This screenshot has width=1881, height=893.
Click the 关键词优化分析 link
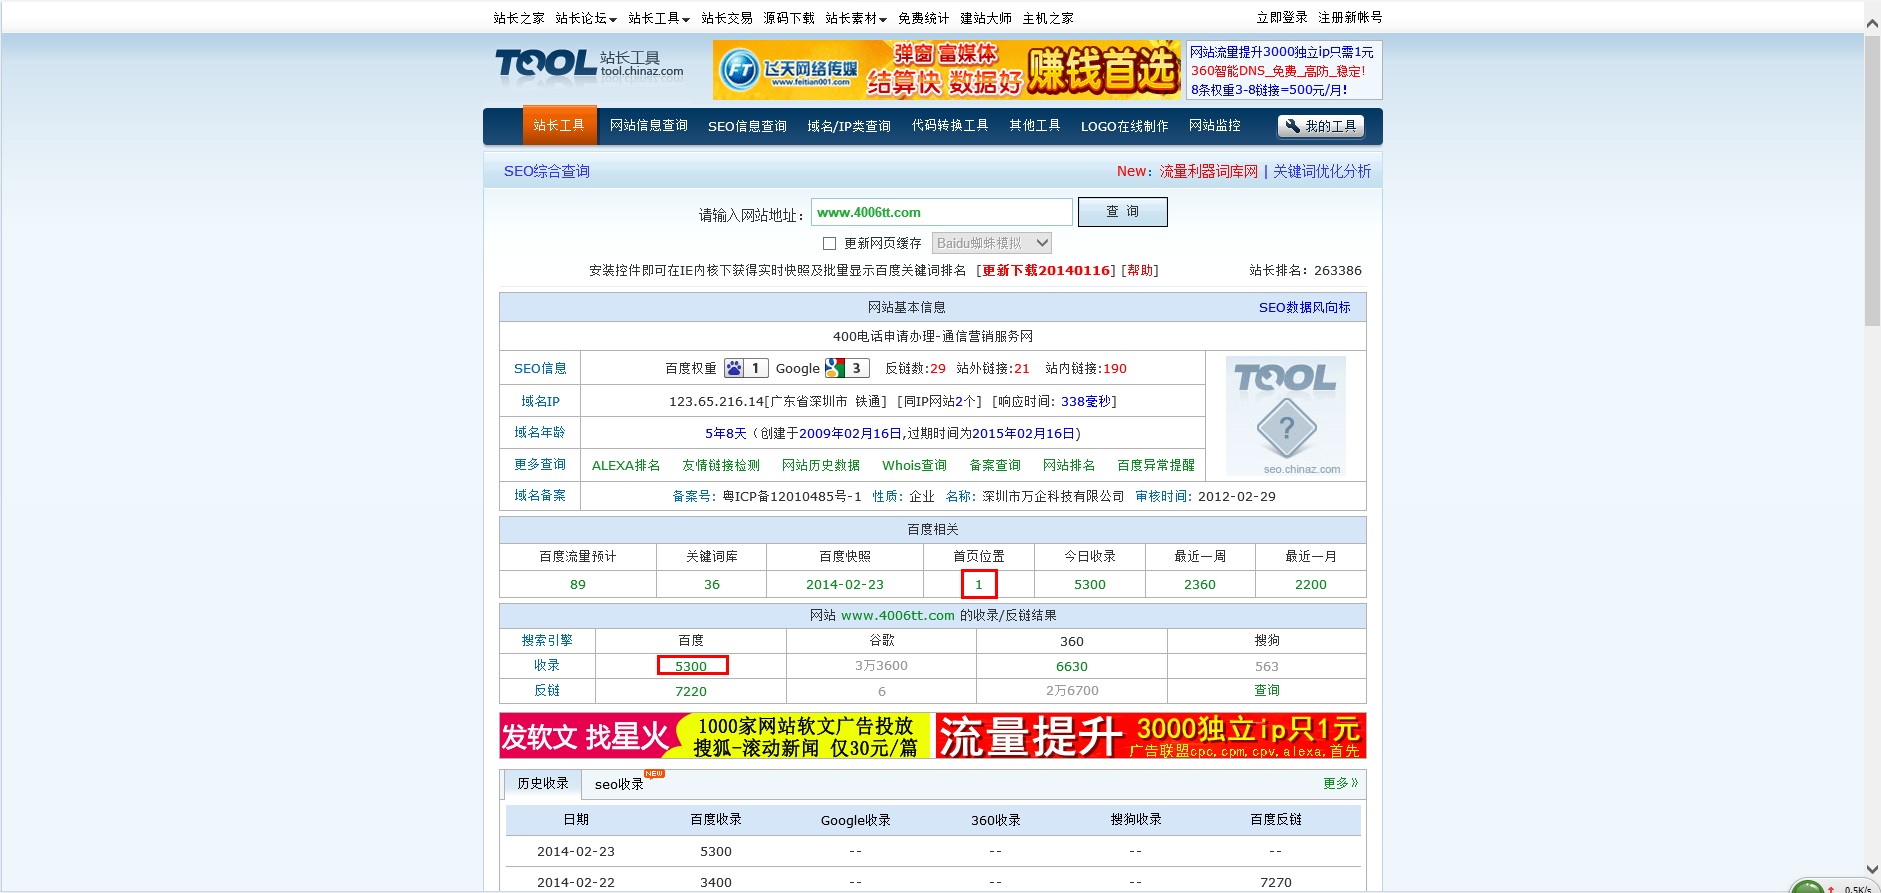pyautogui.click(x=1322, y=171)
